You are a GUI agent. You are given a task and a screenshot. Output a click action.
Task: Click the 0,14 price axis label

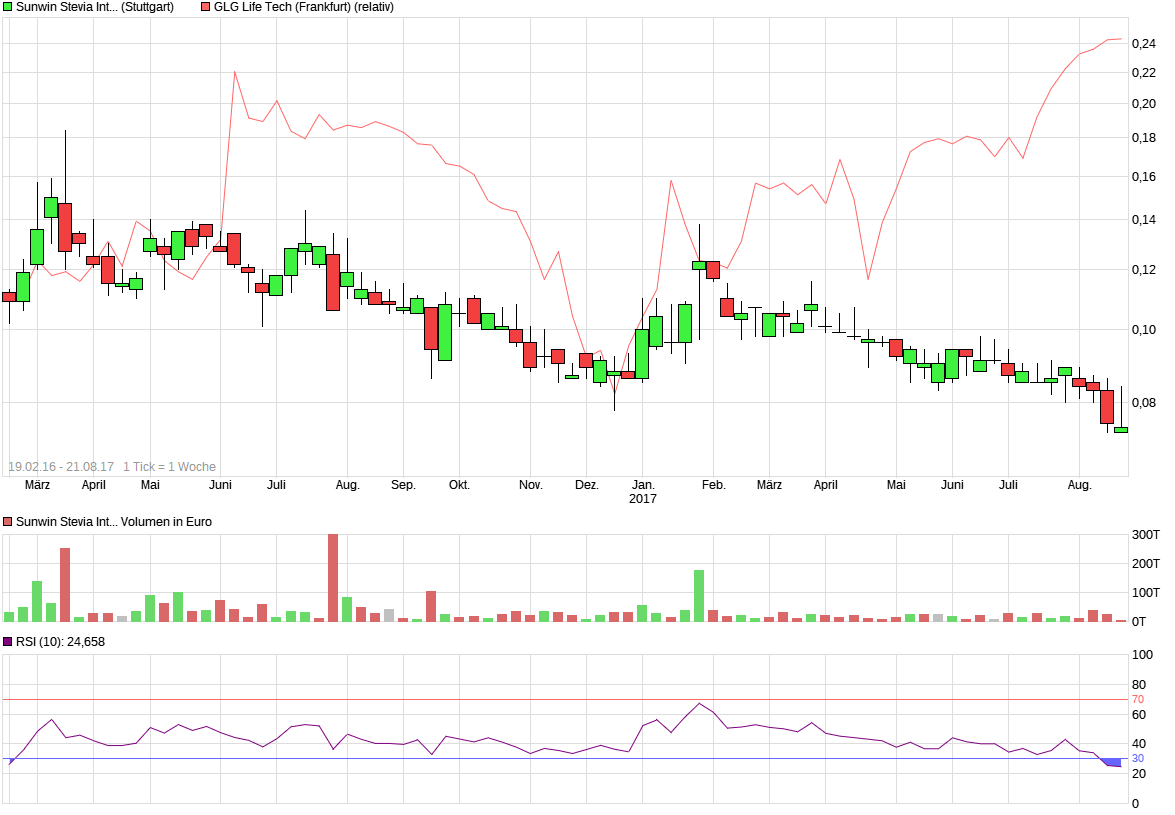[1144, 220]
